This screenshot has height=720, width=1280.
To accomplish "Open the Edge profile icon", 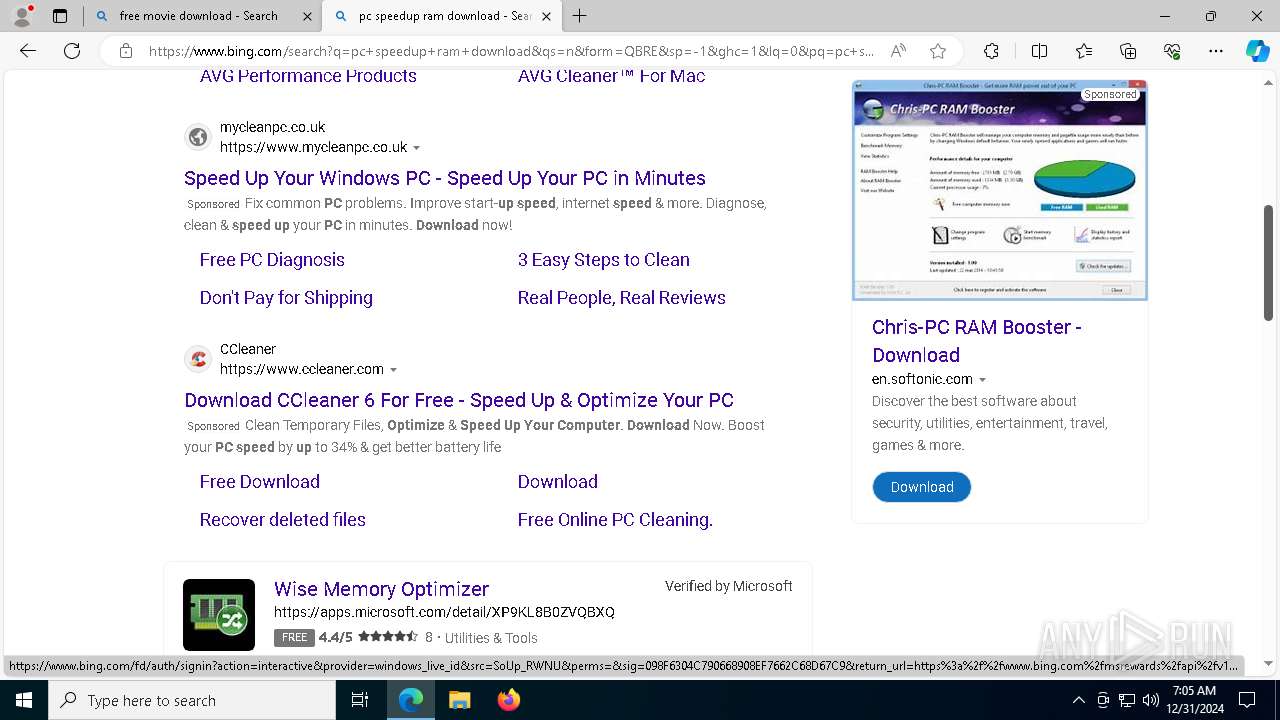I will click(22, 16).
